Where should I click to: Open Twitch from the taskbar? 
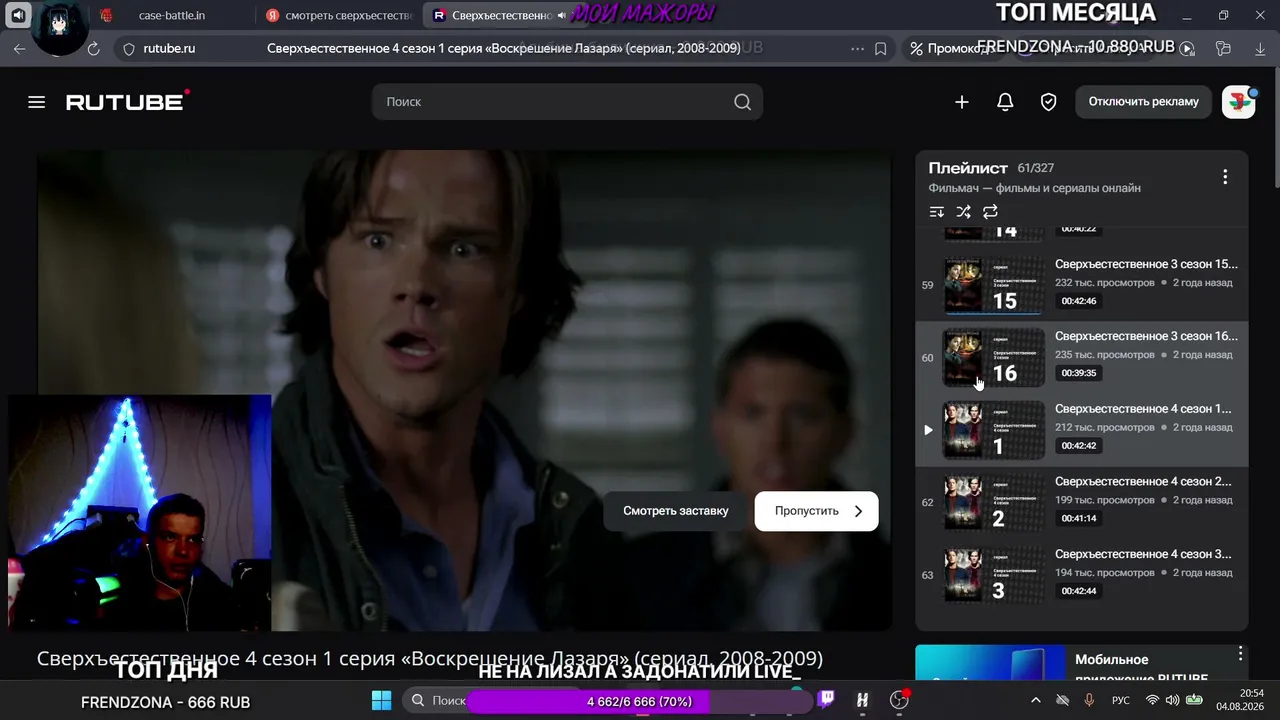click(826, 700)
